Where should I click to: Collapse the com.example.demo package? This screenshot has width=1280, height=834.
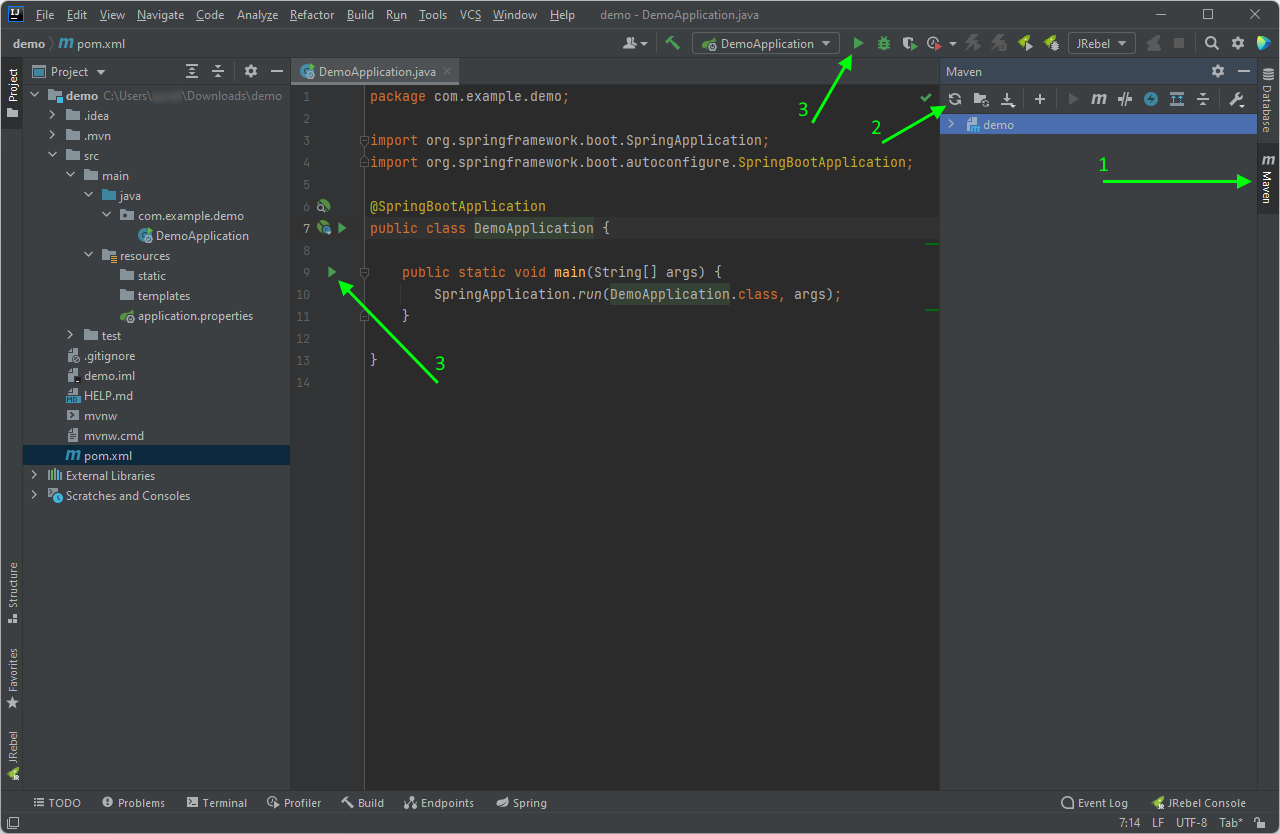tap(106, 215)
